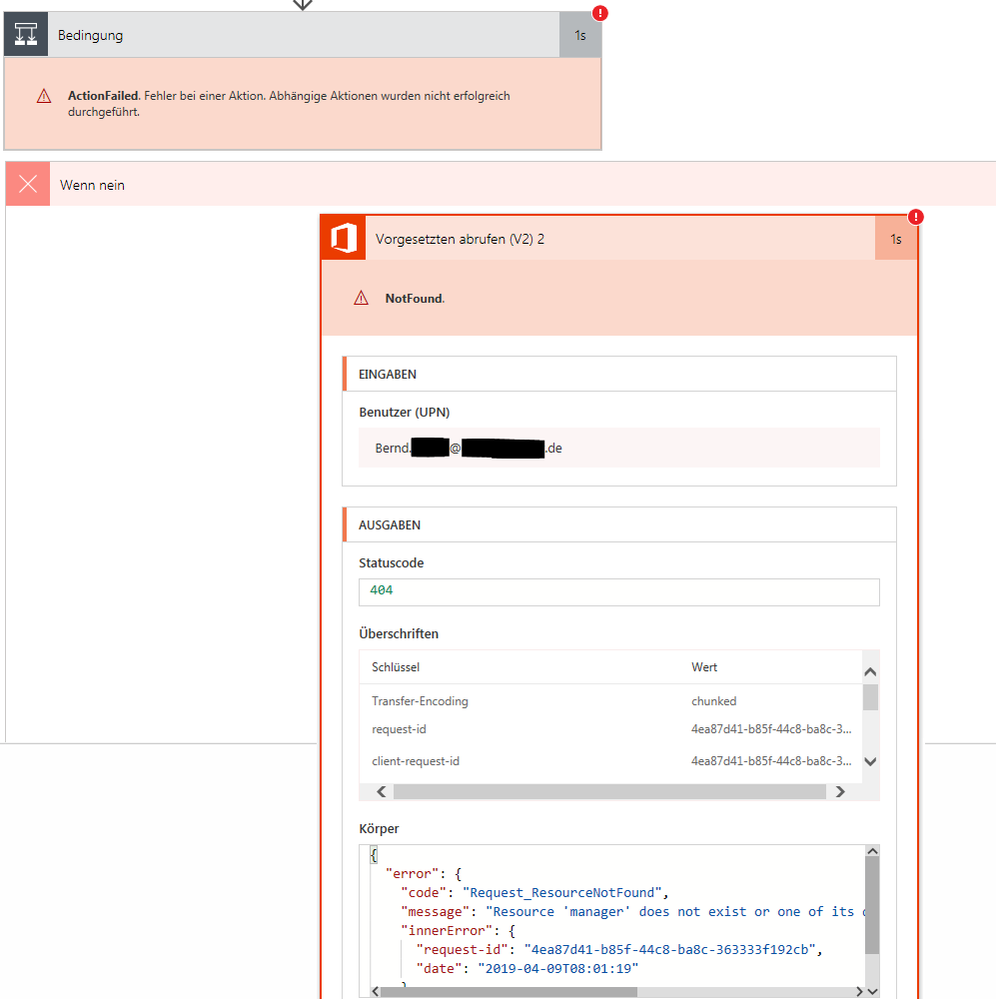Viewport: 996px width, 999px height.
Task: Click the request-id value 4ea87d41-b85f
Action: pos(771,729)
